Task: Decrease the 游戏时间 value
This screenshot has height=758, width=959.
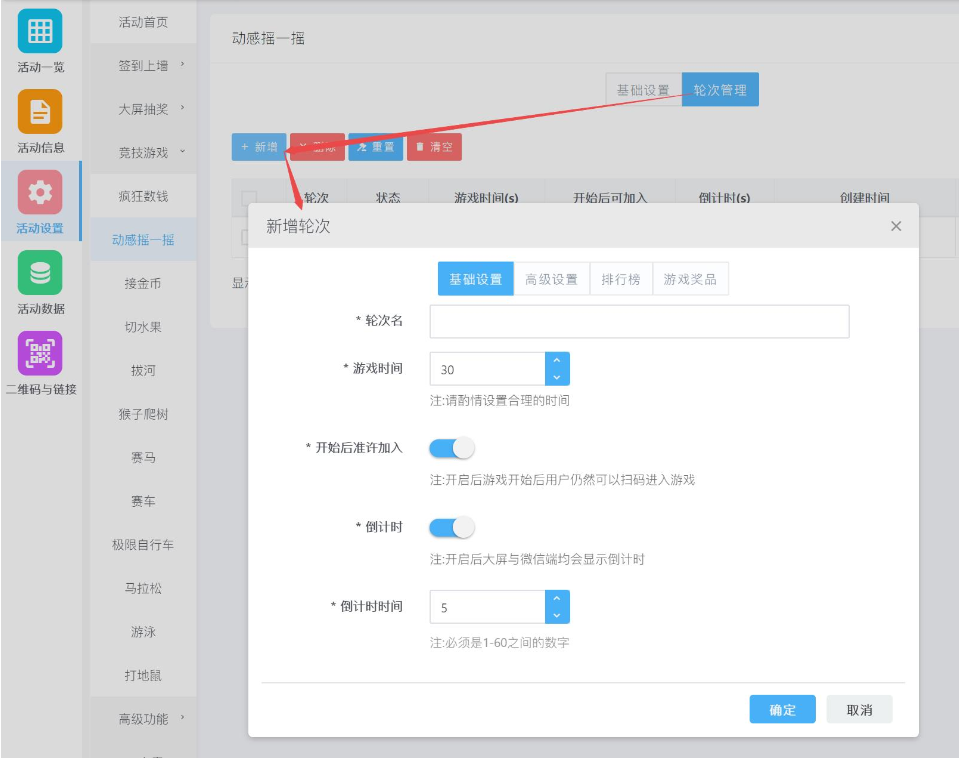Action: coord(557,377)
